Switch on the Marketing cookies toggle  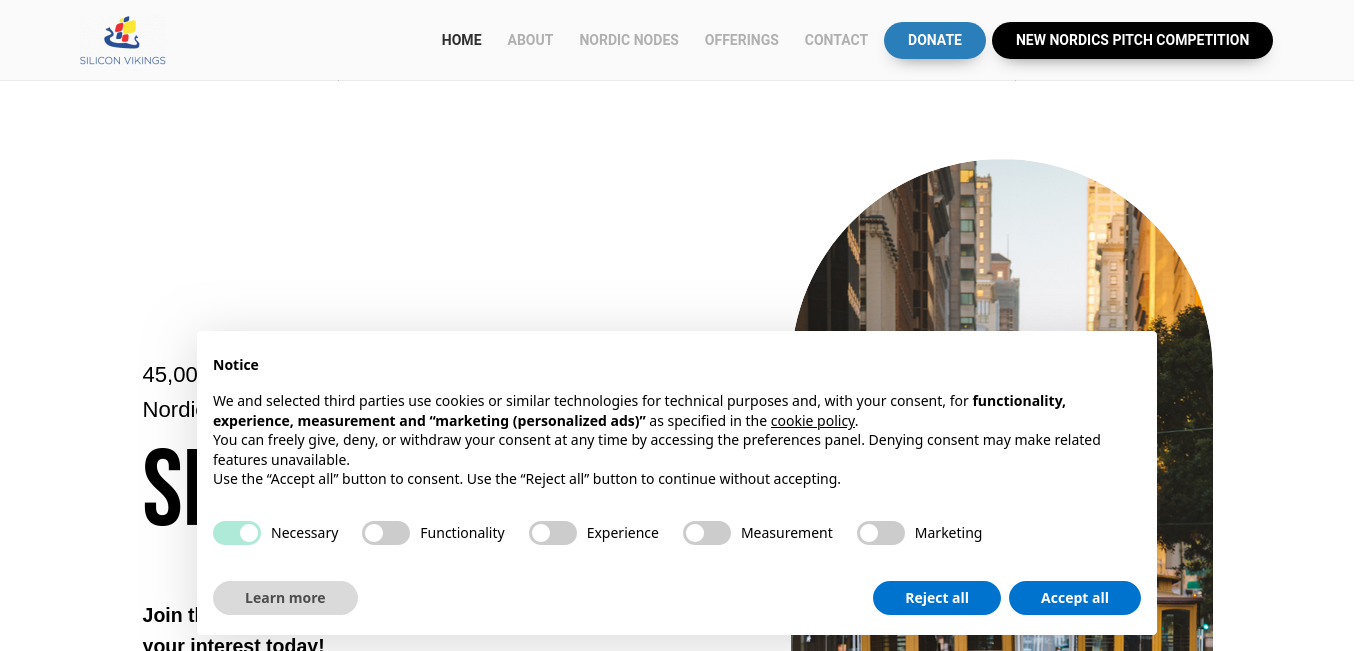(x=881, y=533)
